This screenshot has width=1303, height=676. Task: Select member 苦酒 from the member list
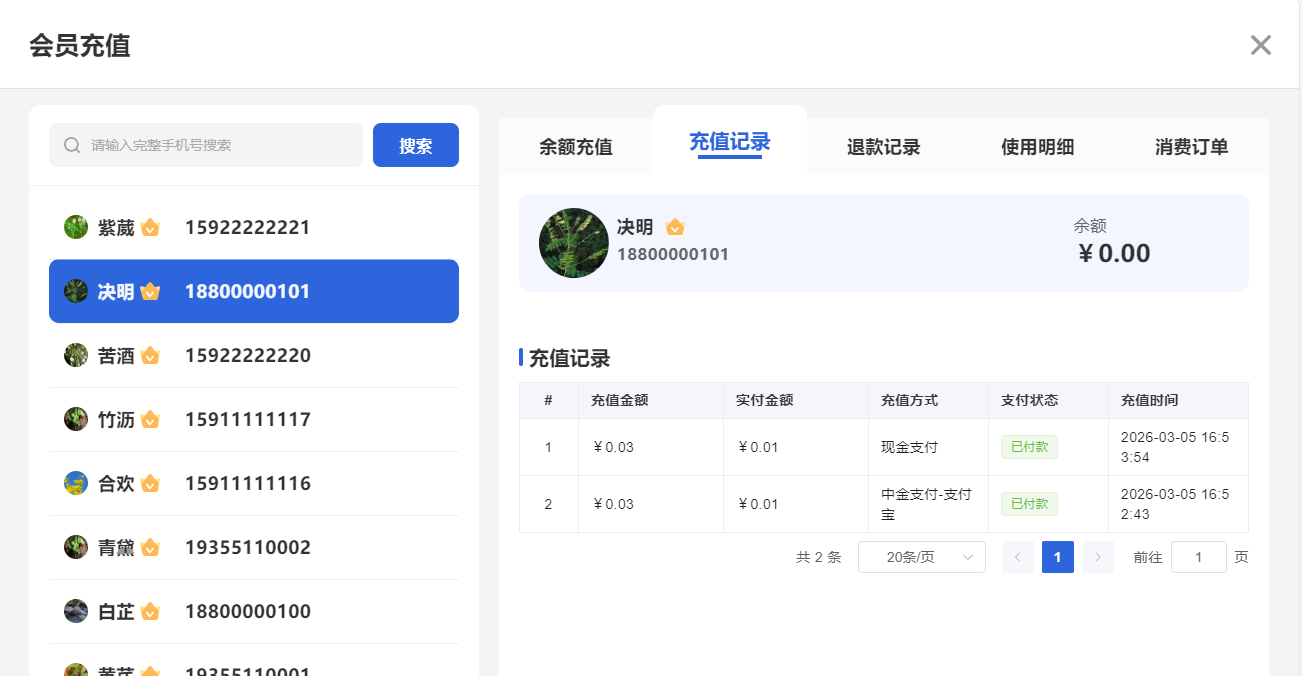pyautogui.click(x=253, y=355)
